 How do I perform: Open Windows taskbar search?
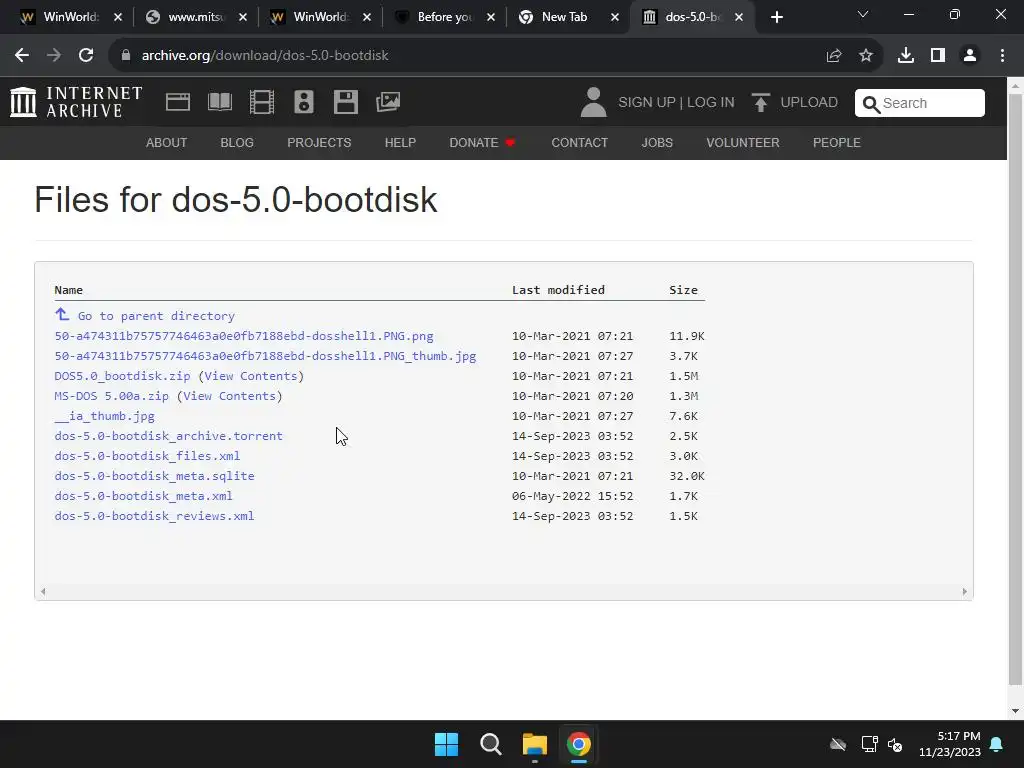[490, 744]
